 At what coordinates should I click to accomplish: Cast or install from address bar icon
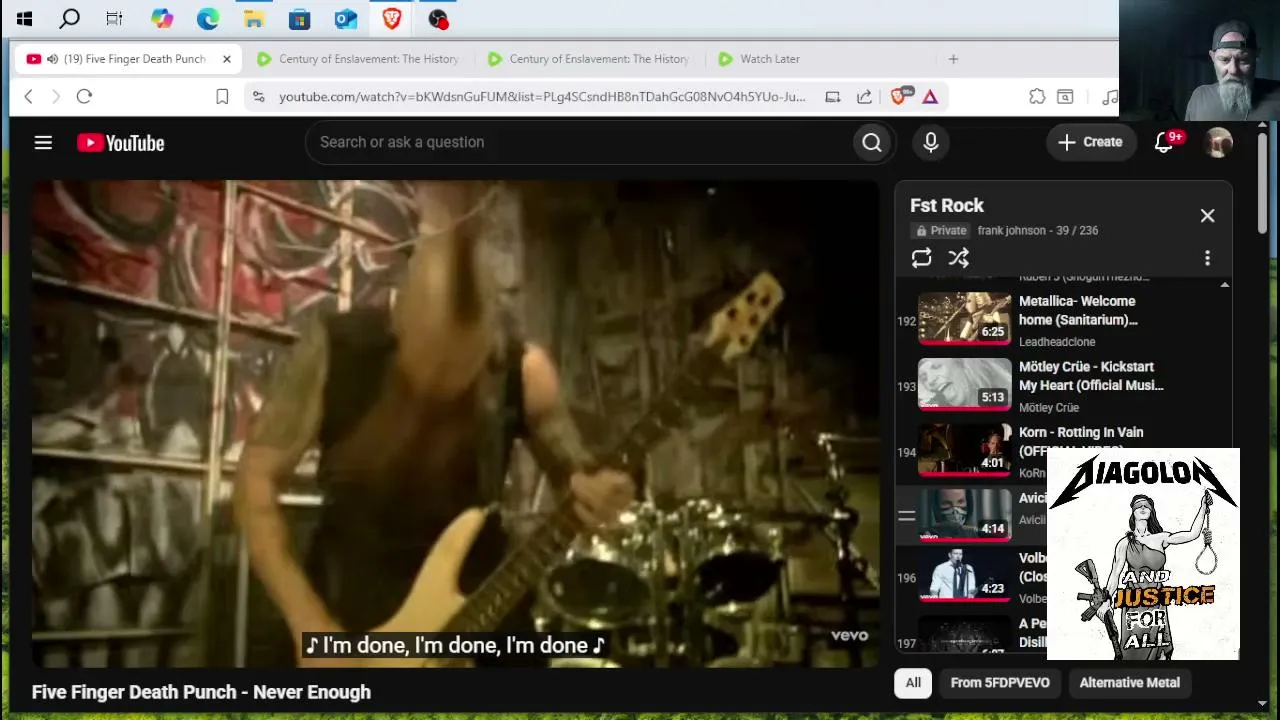[832, 96]
